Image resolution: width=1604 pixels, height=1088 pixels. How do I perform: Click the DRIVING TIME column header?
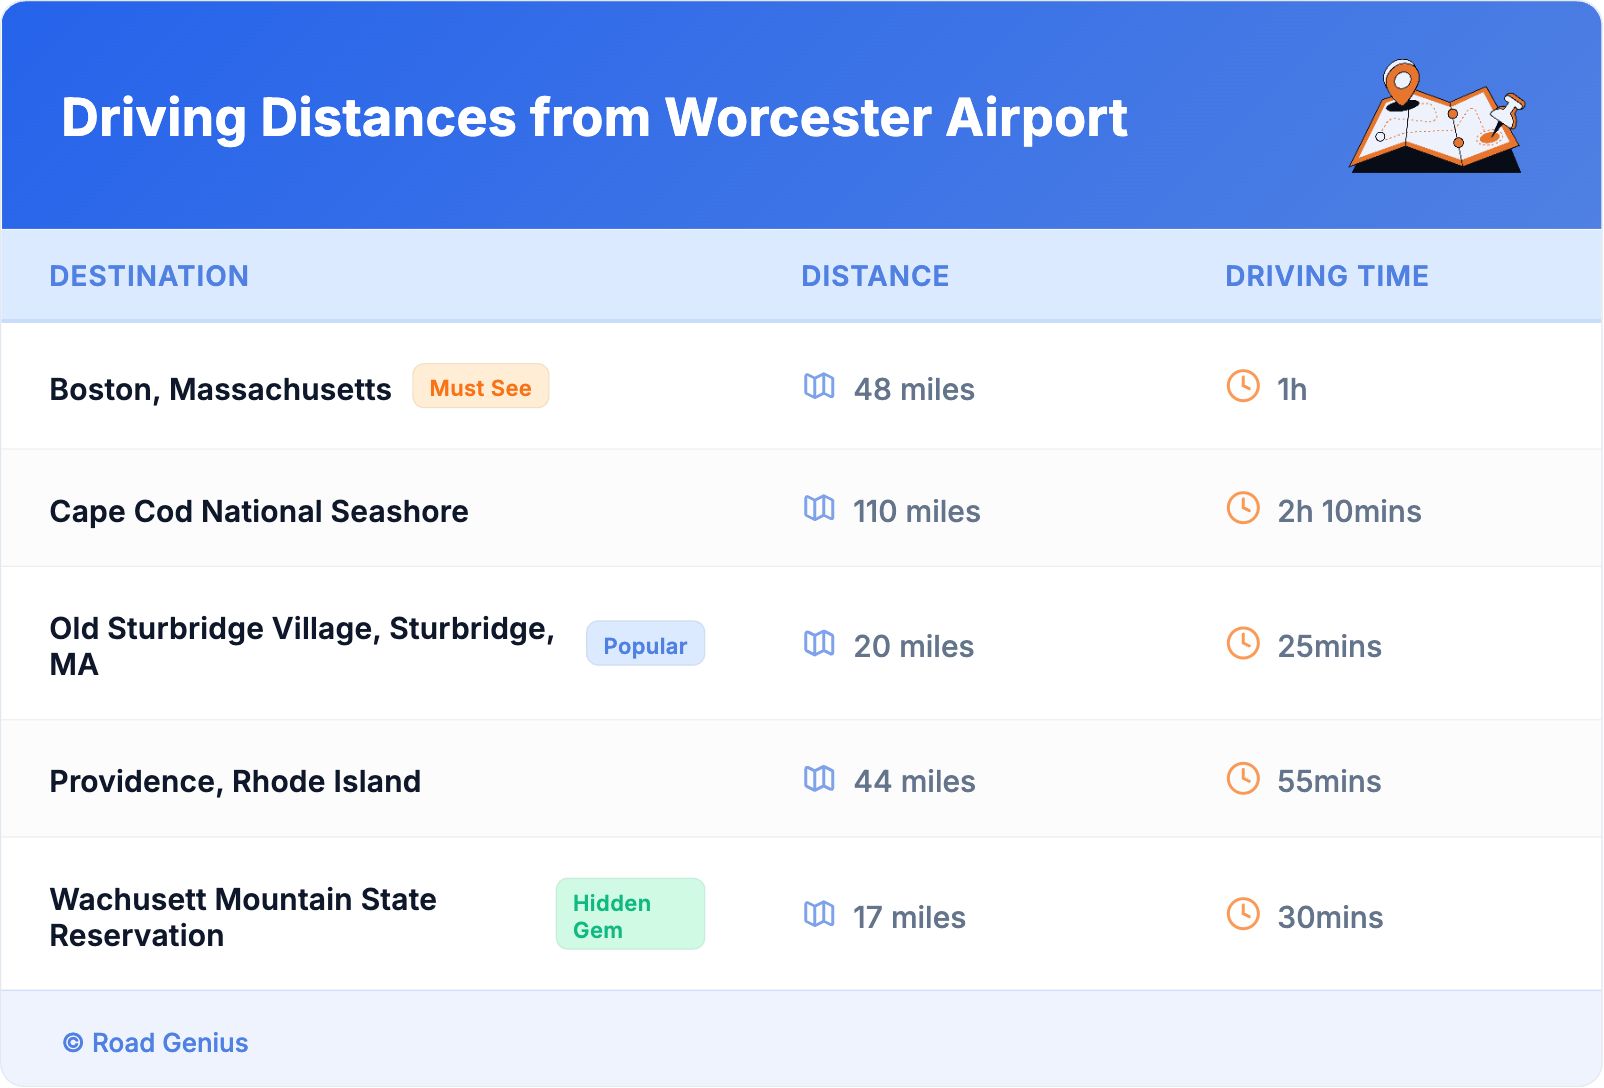tap(1326, 276)
